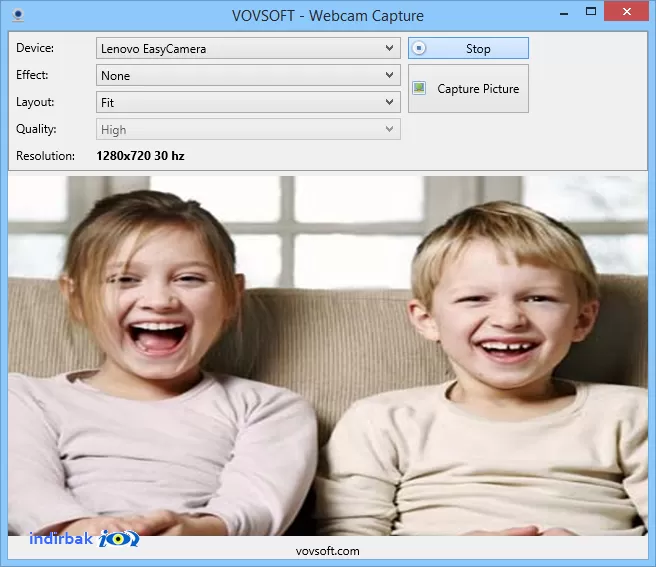The height and width of the screenshot is (567, 656).
Task: Click the VOVSOFT - Webcam Capture title text
Action: pos(328,16)
